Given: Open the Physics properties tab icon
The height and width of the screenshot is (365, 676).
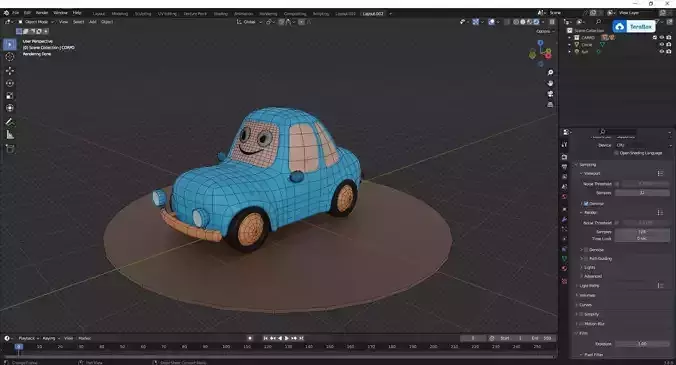Looking at the screenshot, I should pyautogui.click(x=564, y=239).
